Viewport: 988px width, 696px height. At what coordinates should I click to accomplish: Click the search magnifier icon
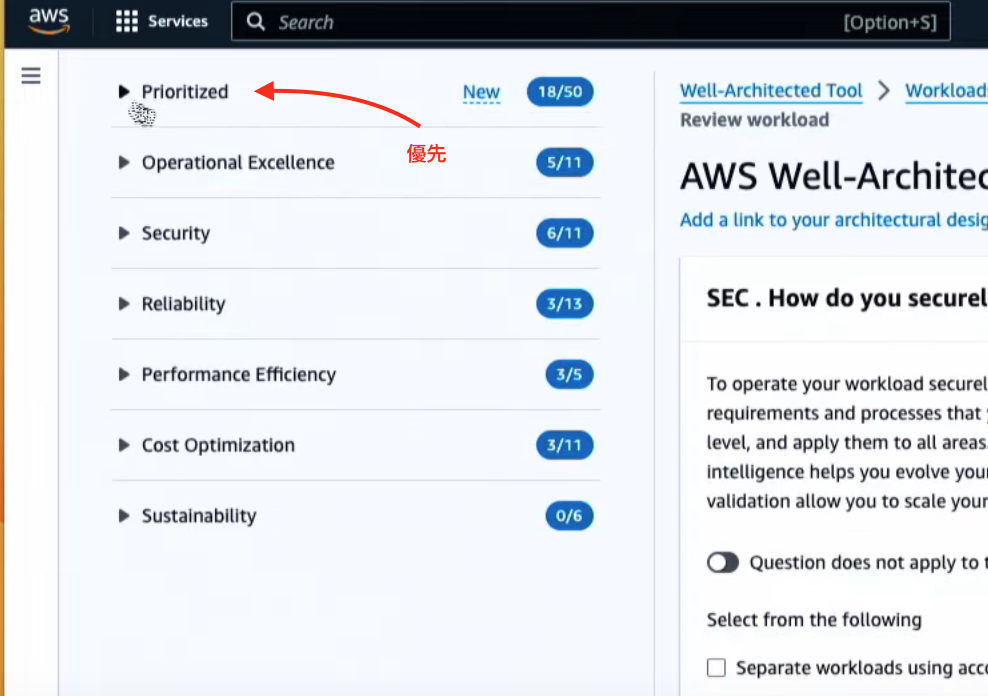click(257, 22)
